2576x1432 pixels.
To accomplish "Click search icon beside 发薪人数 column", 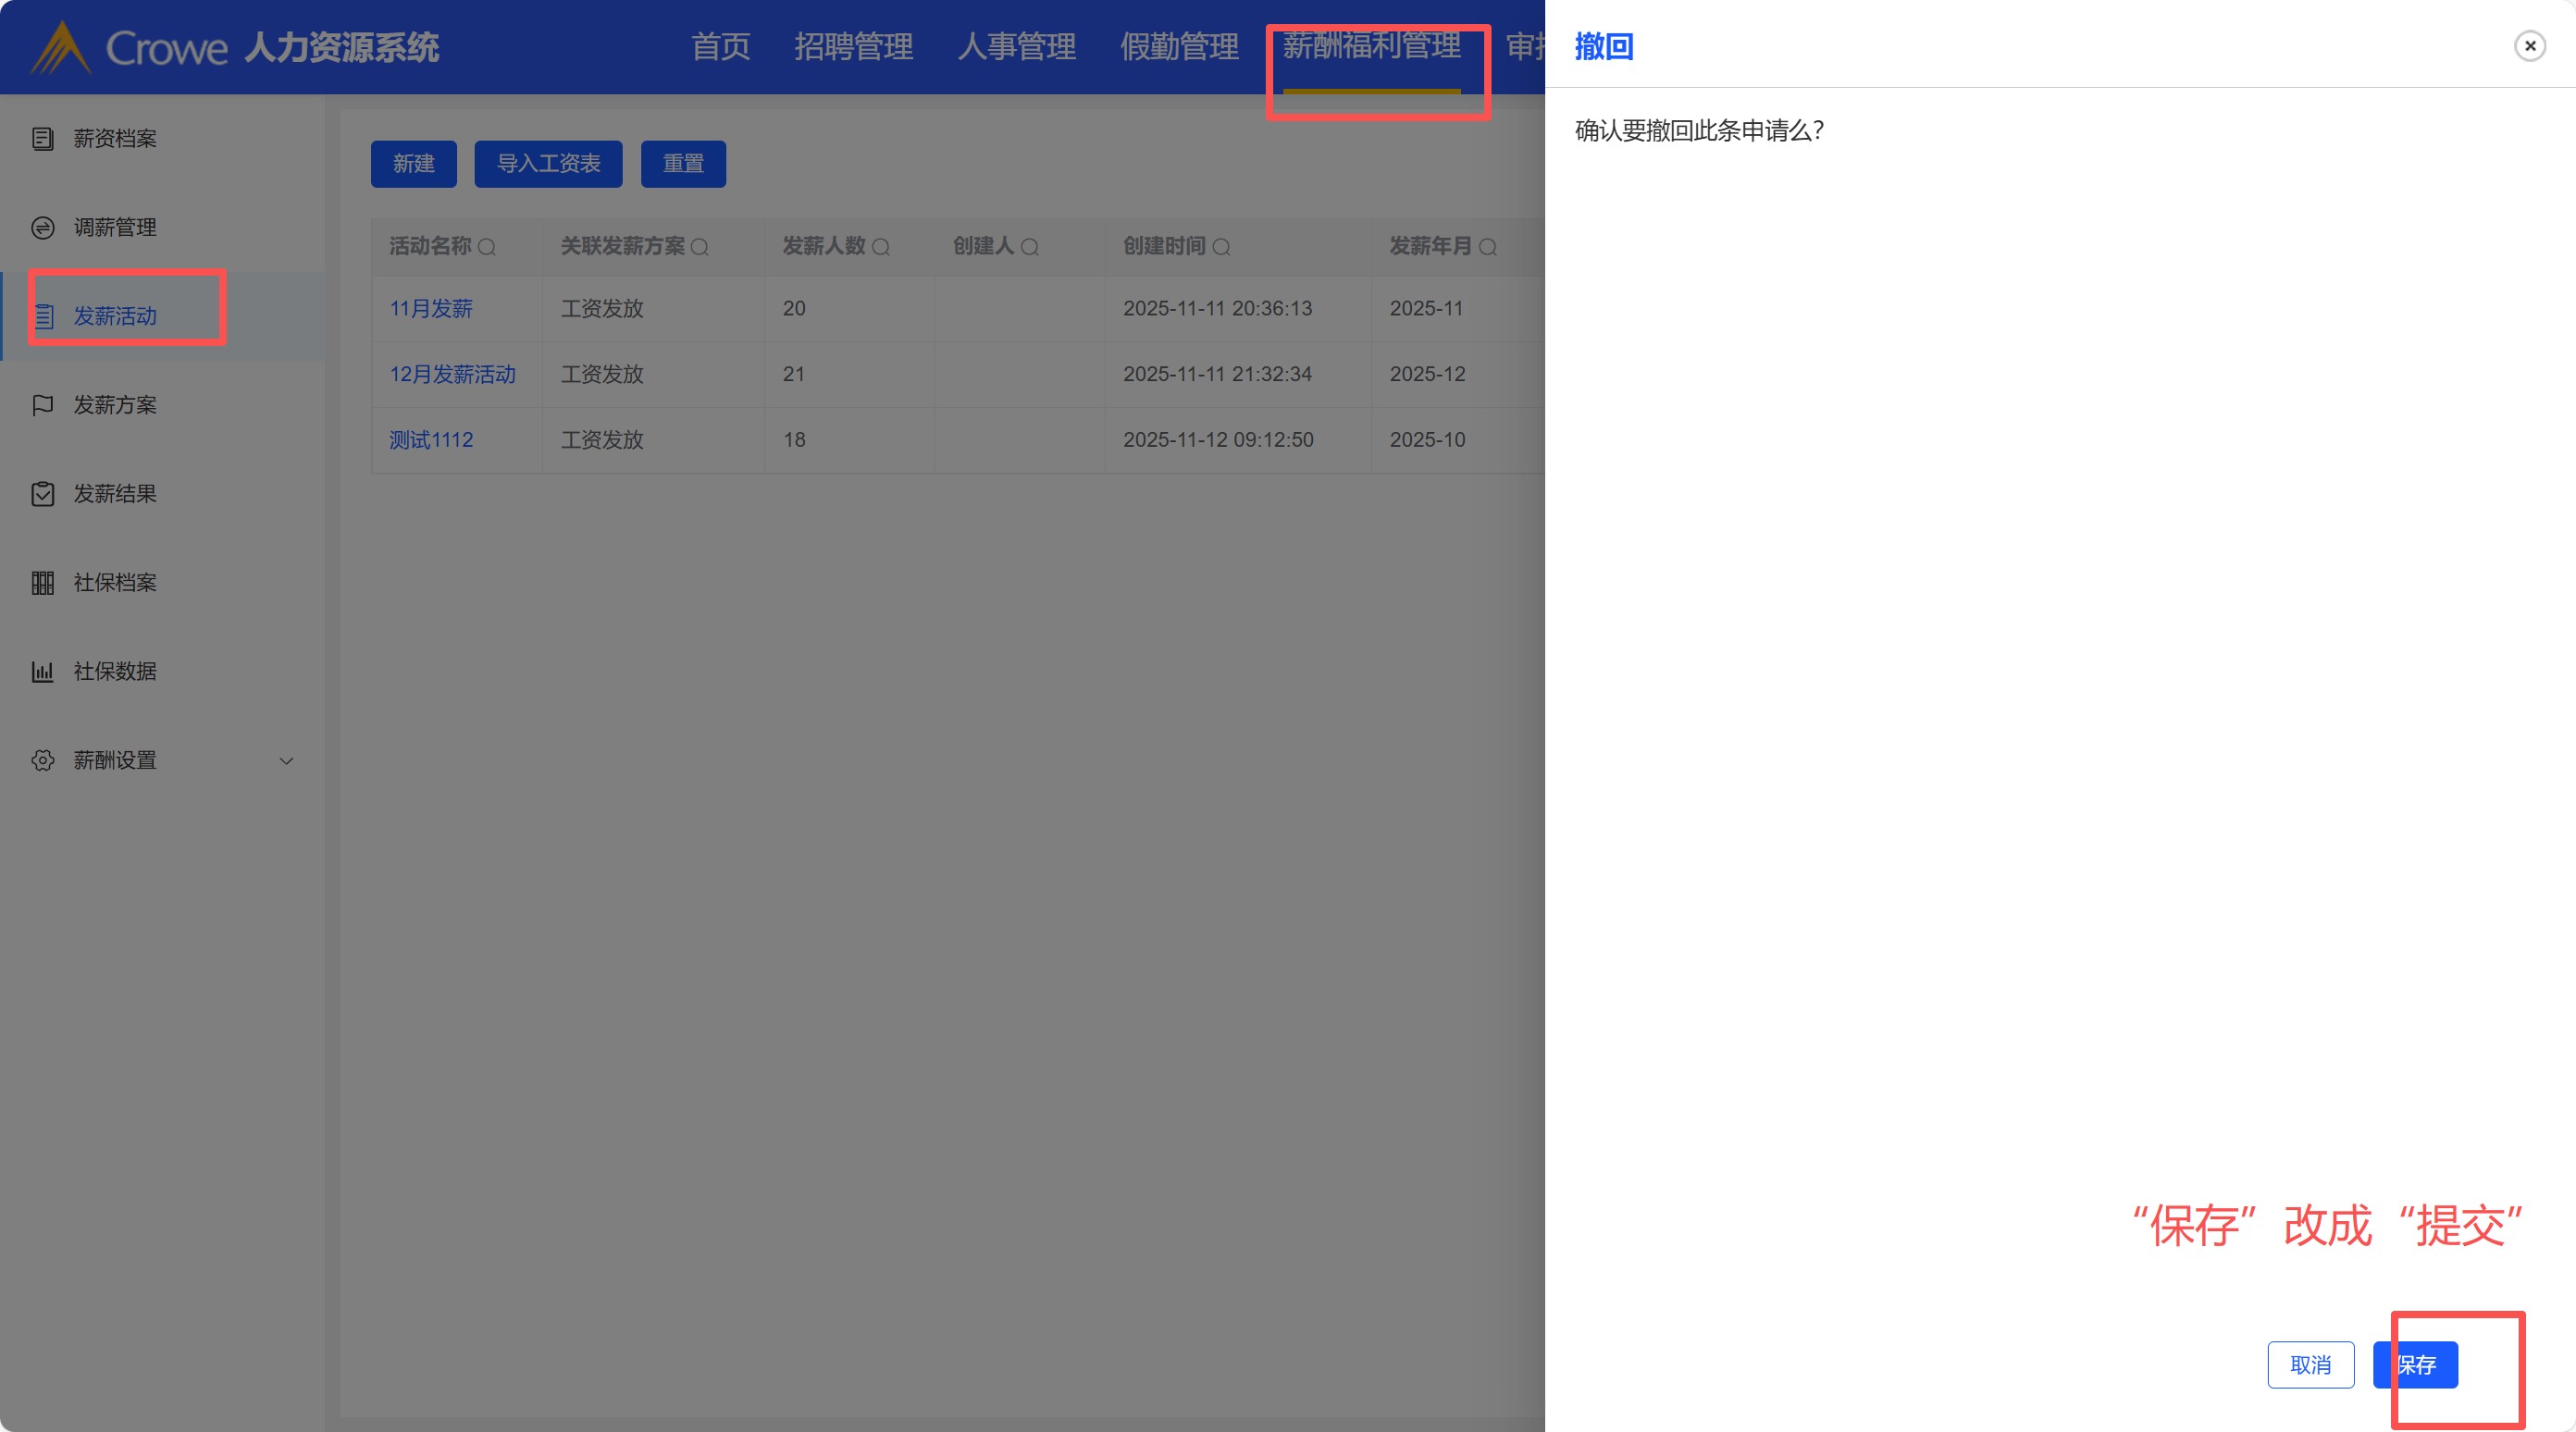I will (881, 247).
